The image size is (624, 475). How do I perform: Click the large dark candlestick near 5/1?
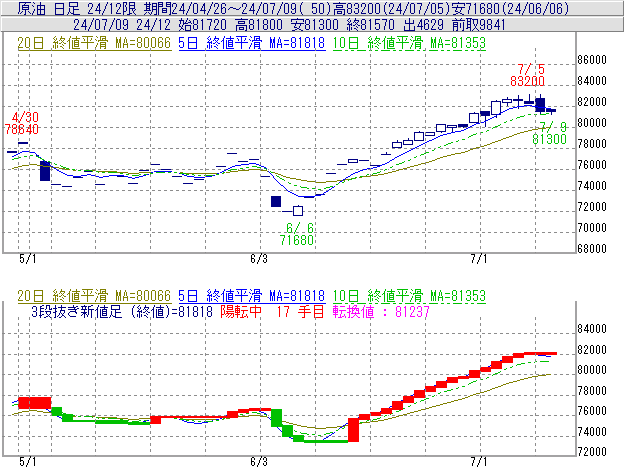pos(45,171)
